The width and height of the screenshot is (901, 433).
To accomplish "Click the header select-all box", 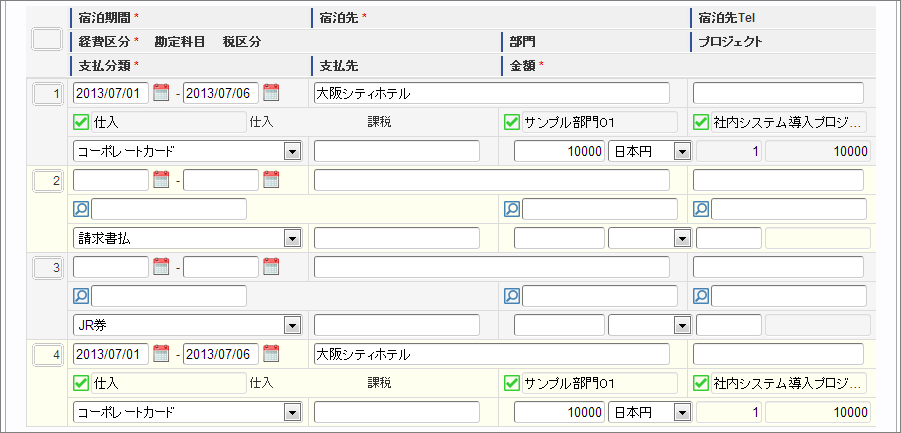I will pos(47,40).
